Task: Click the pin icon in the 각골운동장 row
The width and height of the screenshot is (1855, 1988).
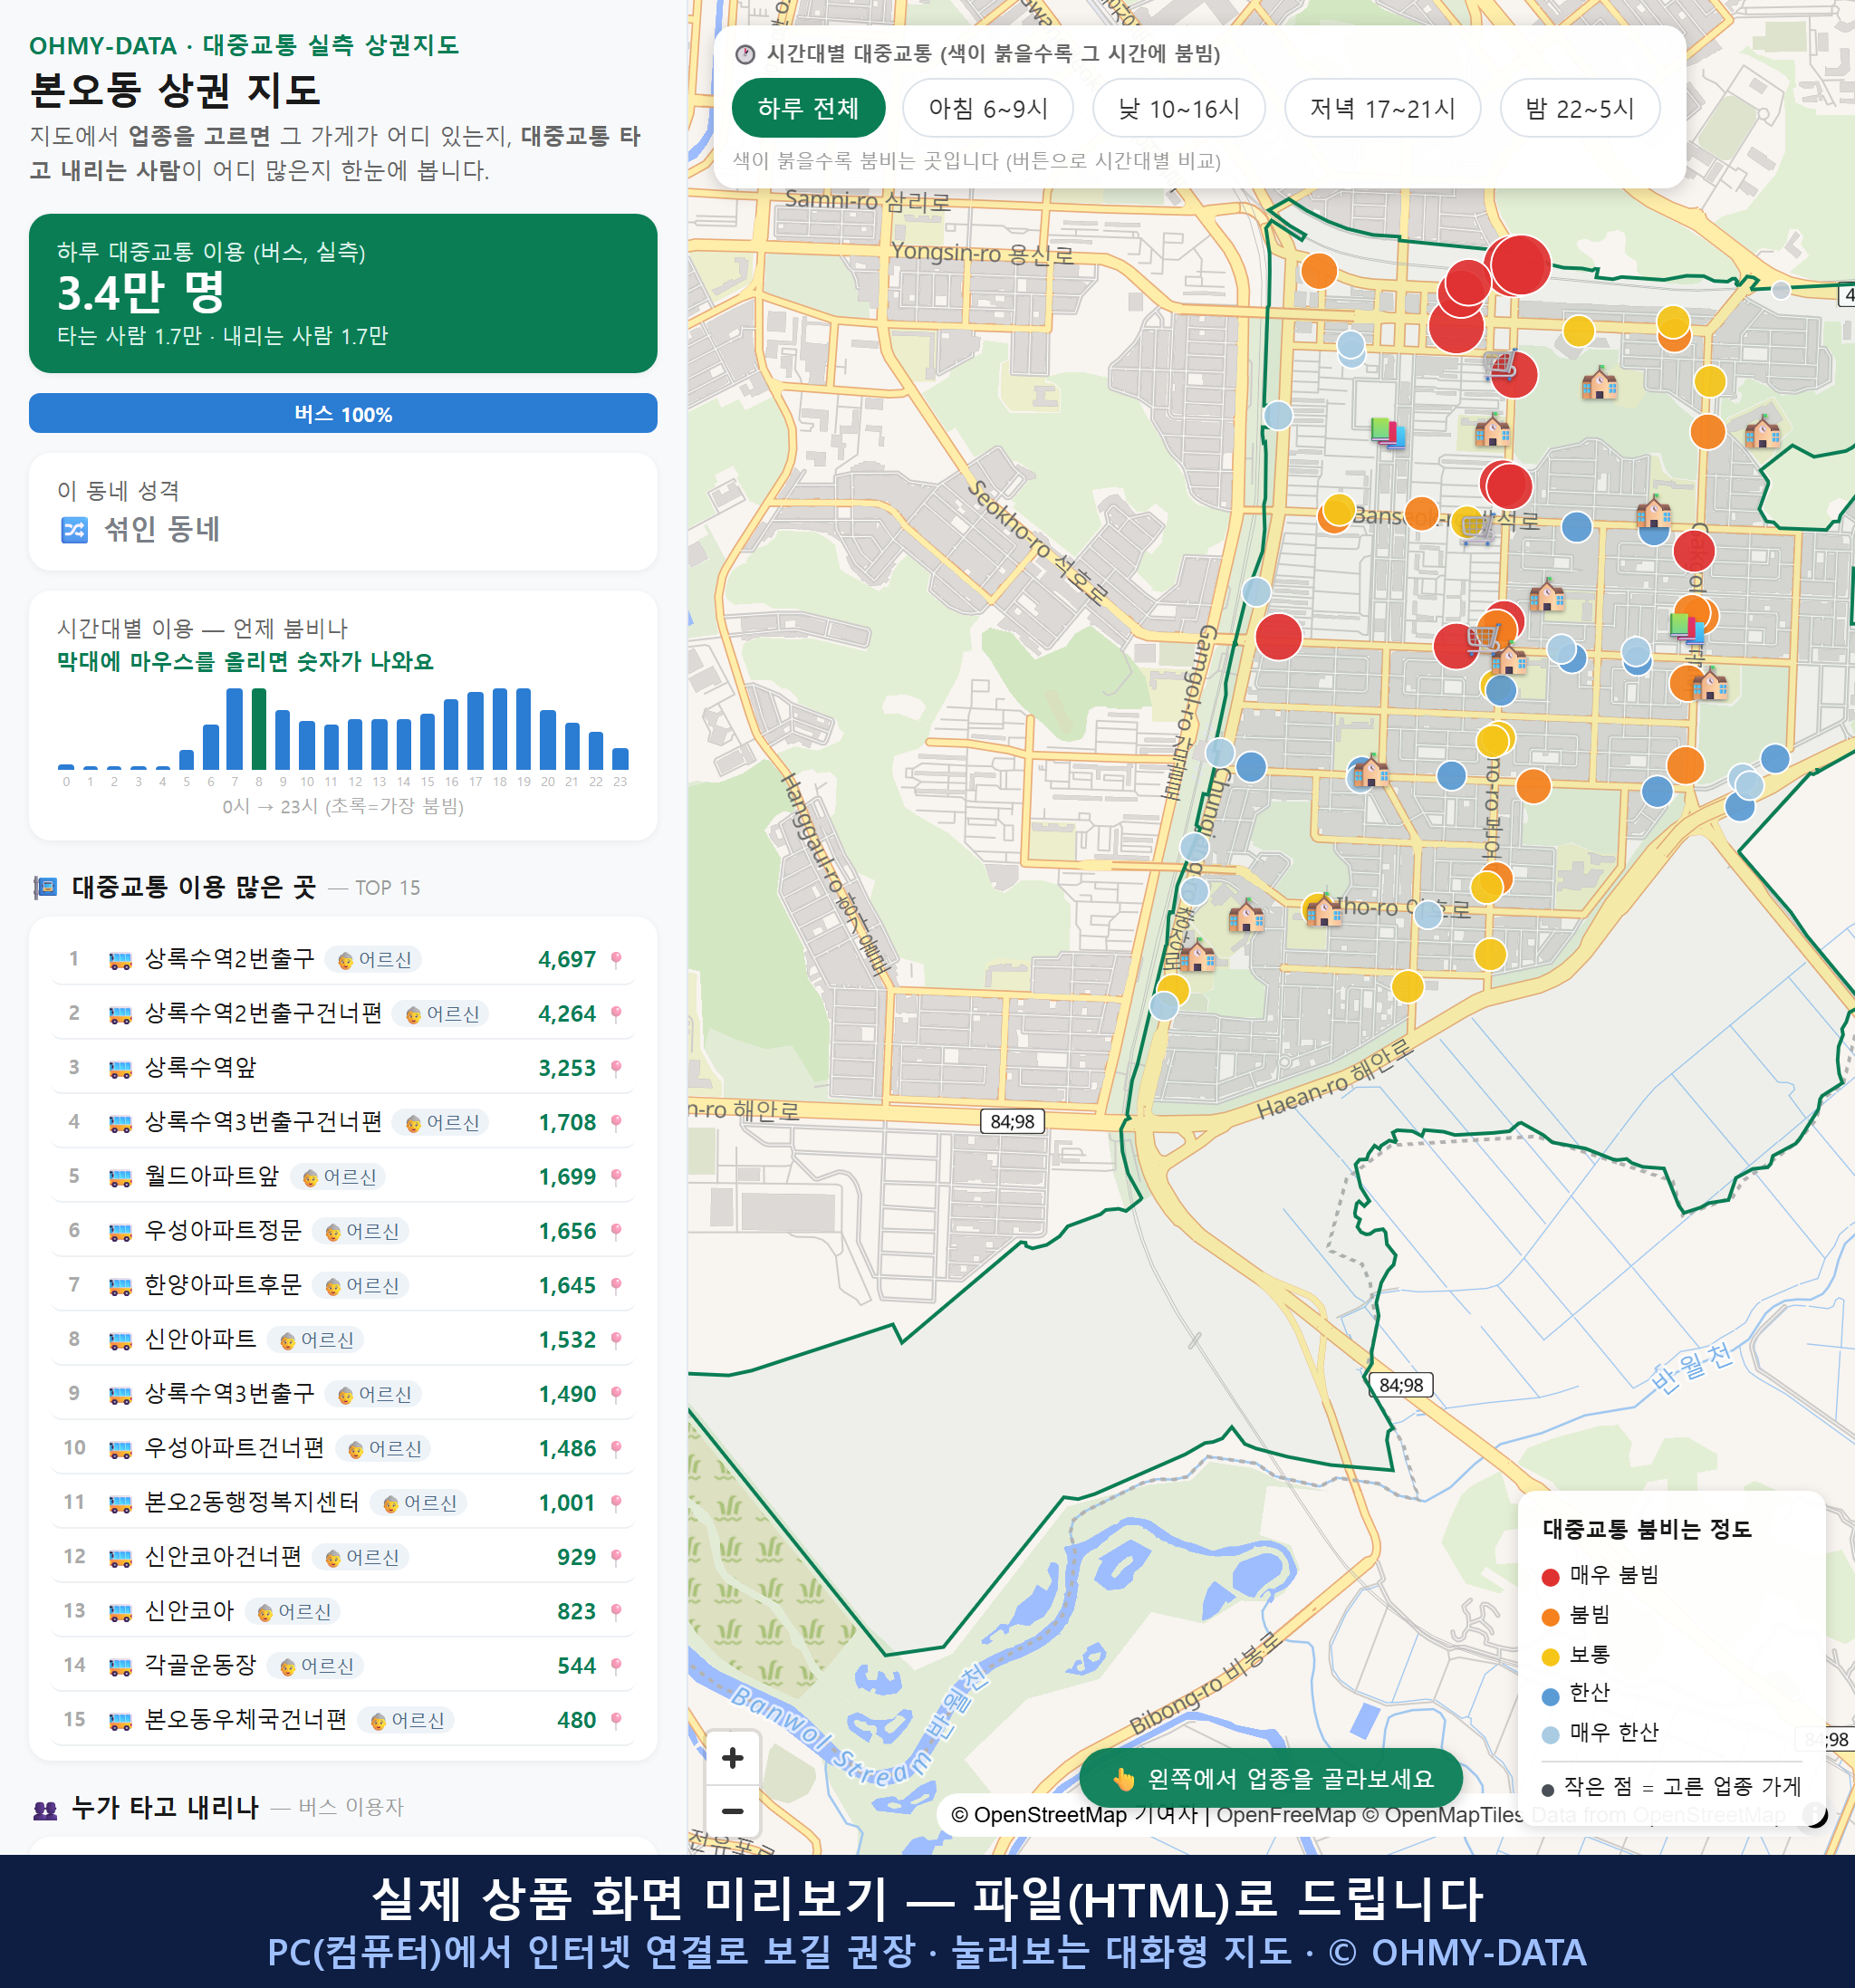Action: tap(616, 1666)
